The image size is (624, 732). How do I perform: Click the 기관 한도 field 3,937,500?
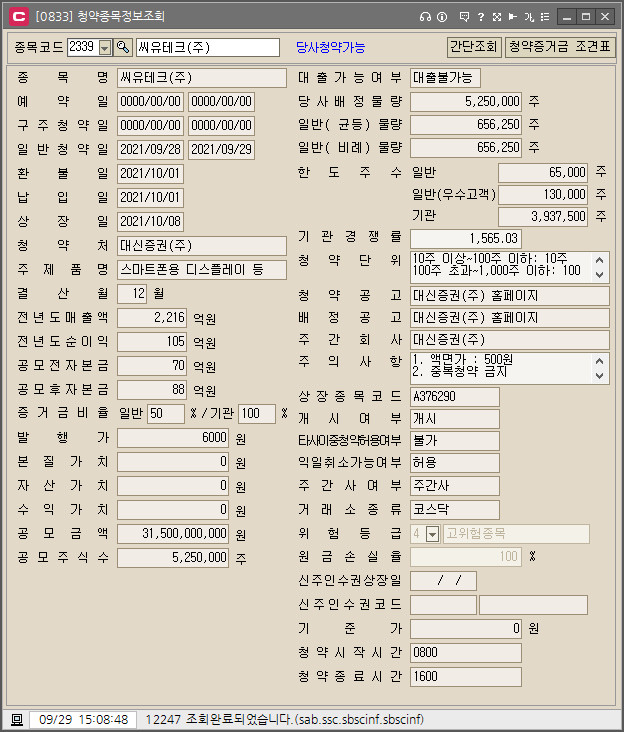coord(543,217)
